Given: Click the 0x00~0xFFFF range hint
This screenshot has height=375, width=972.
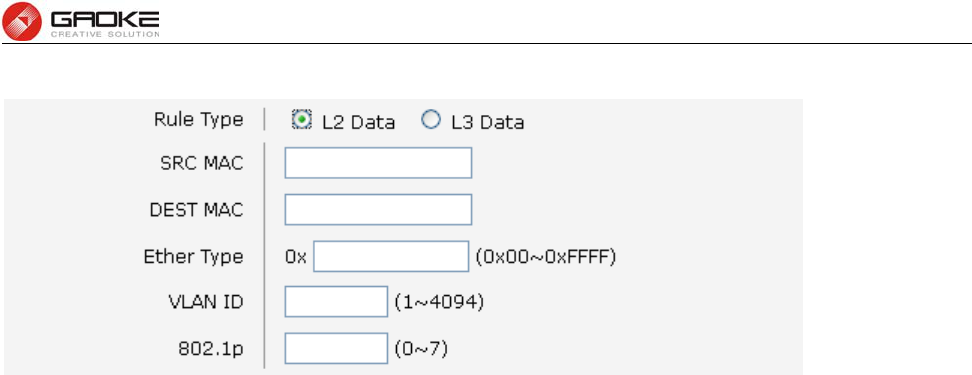Looking at the screenshot, I should (546, 257).
